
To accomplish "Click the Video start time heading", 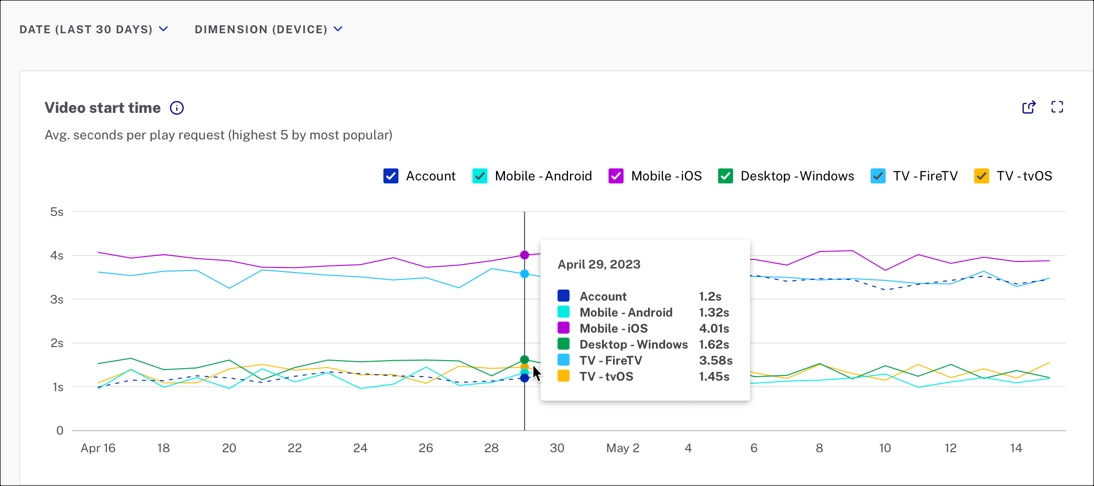I will pyautogui.click(x=102, y=108).
